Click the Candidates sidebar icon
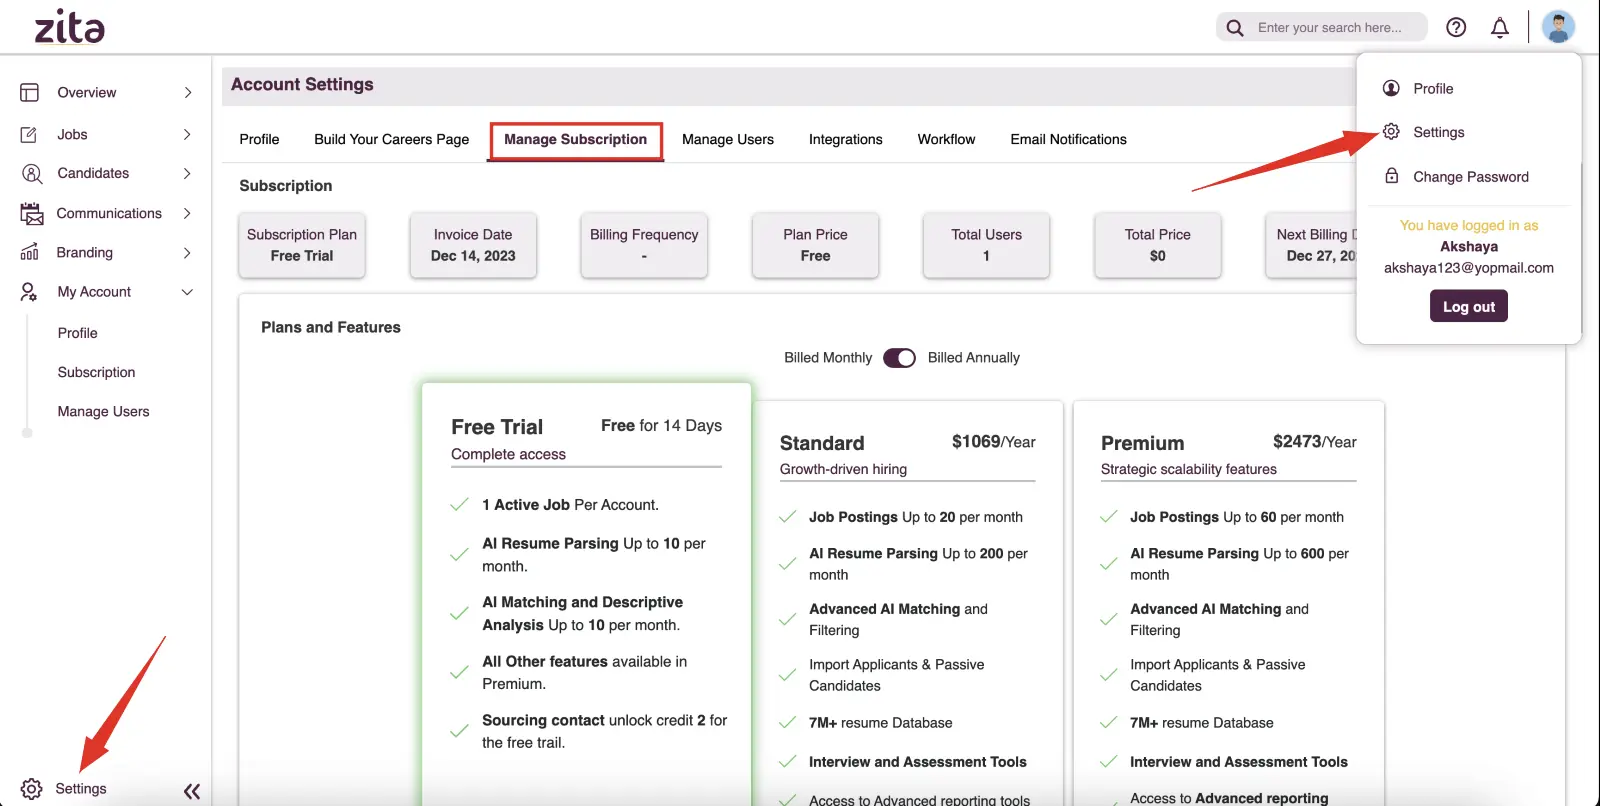Image resolution: width=1600 pixels, height=806 pixels. tap(31, 174)
